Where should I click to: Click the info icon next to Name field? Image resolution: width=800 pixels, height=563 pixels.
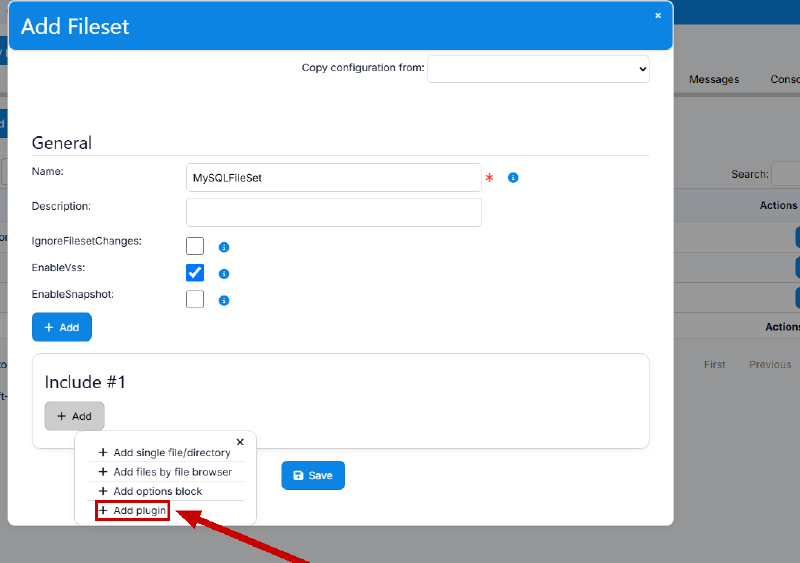513,178
